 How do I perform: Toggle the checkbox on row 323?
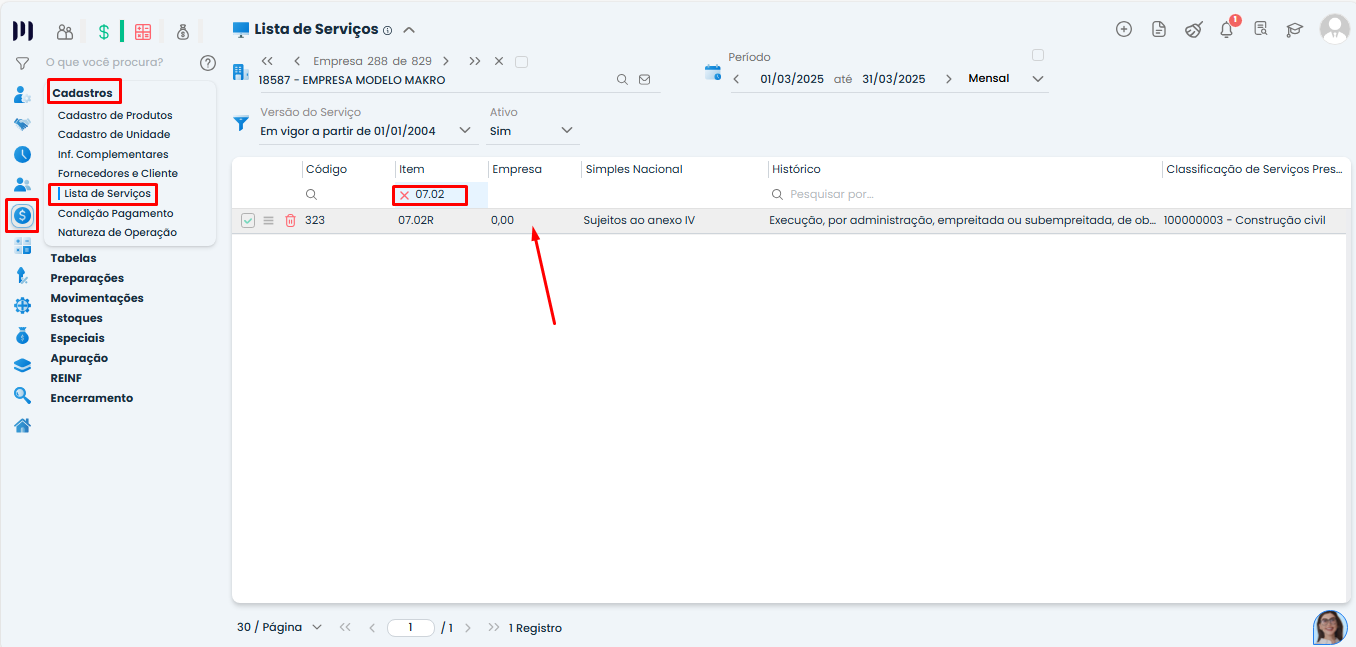pyautogui.click(x=248, y=220)
